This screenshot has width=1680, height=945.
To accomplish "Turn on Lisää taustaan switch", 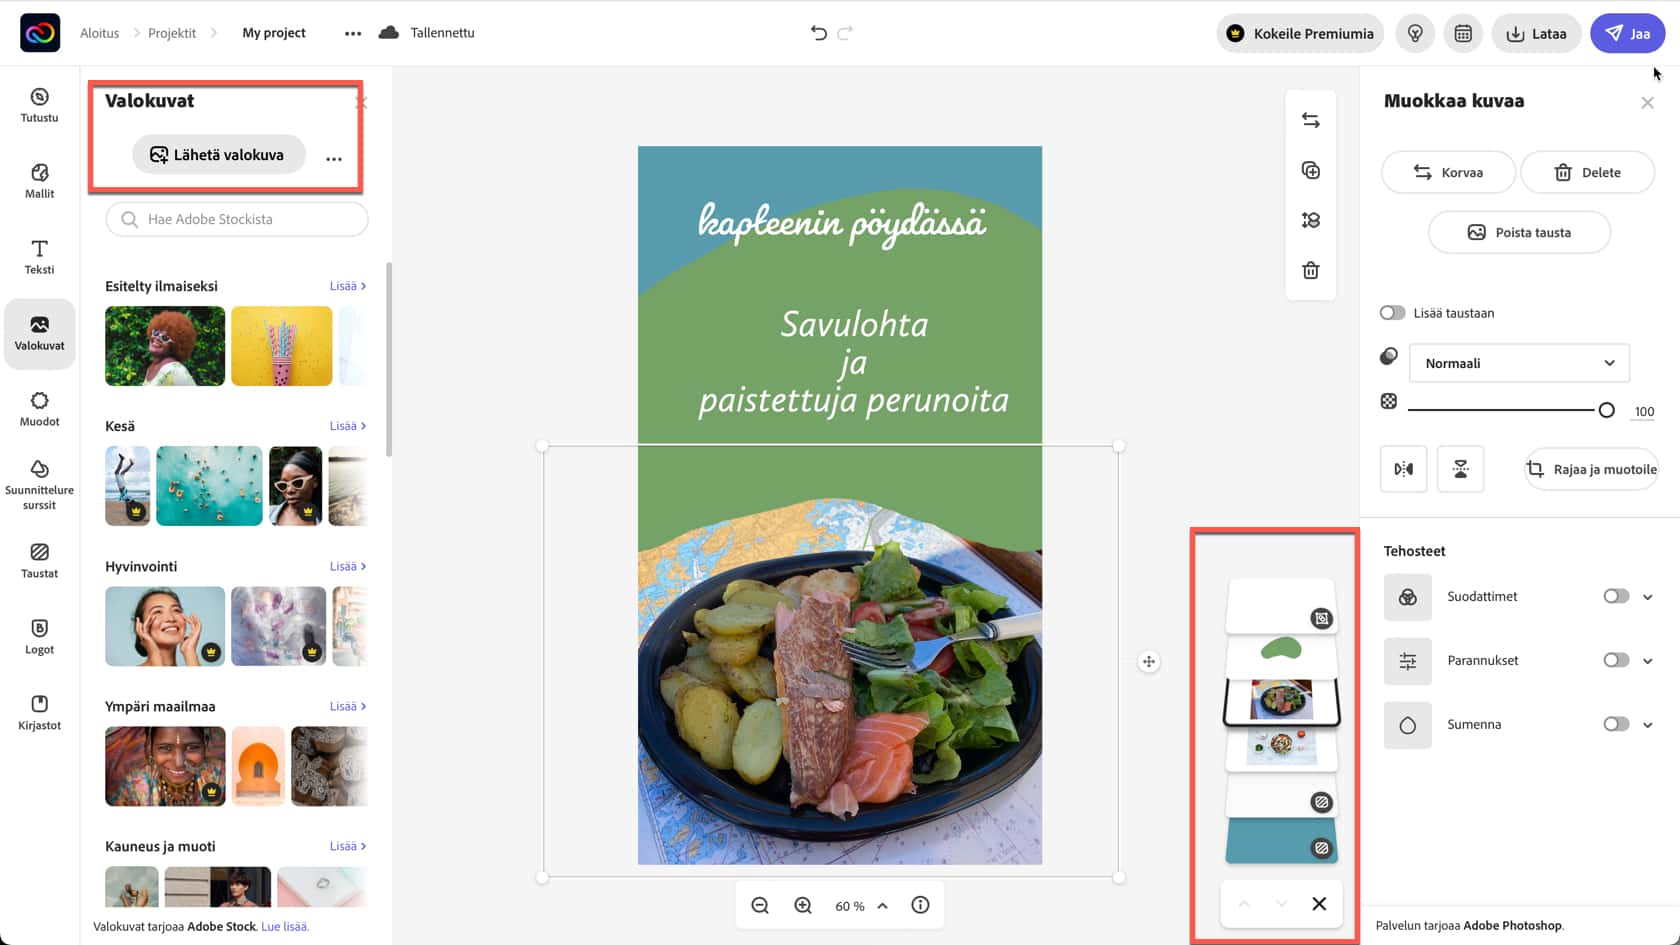I will point(1392,313).
